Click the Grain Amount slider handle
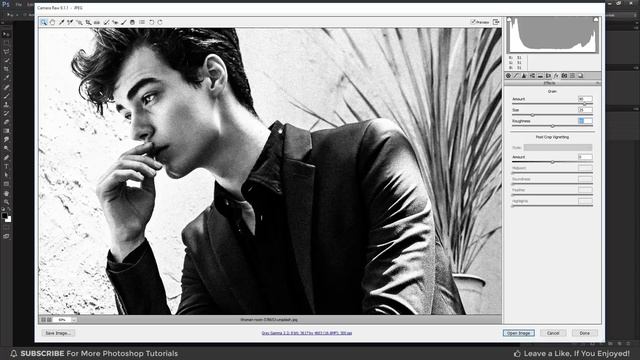This screenshot has height=360, width=640. pos(584,104)
